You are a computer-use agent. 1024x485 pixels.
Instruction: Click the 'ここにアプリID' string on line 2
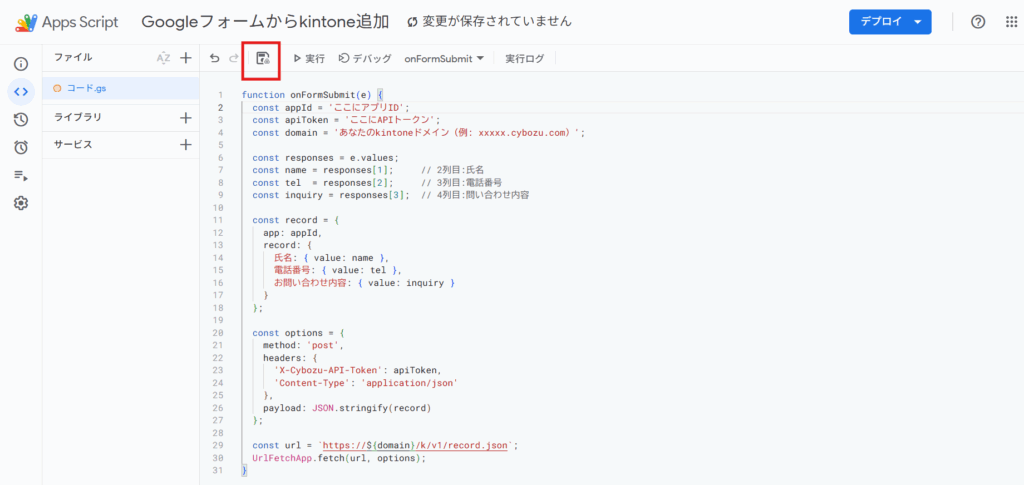(x=366, y=108)
